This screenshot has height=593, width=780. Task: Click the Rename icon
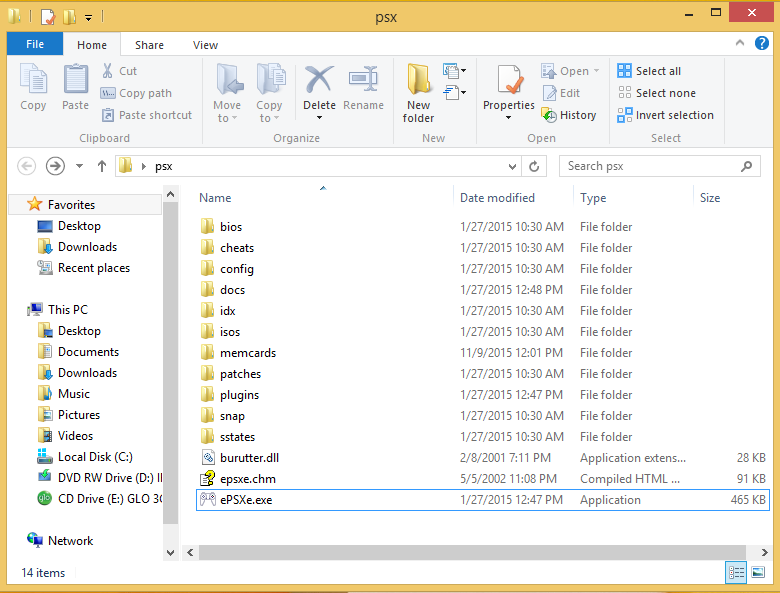click(x=363, y=79)
